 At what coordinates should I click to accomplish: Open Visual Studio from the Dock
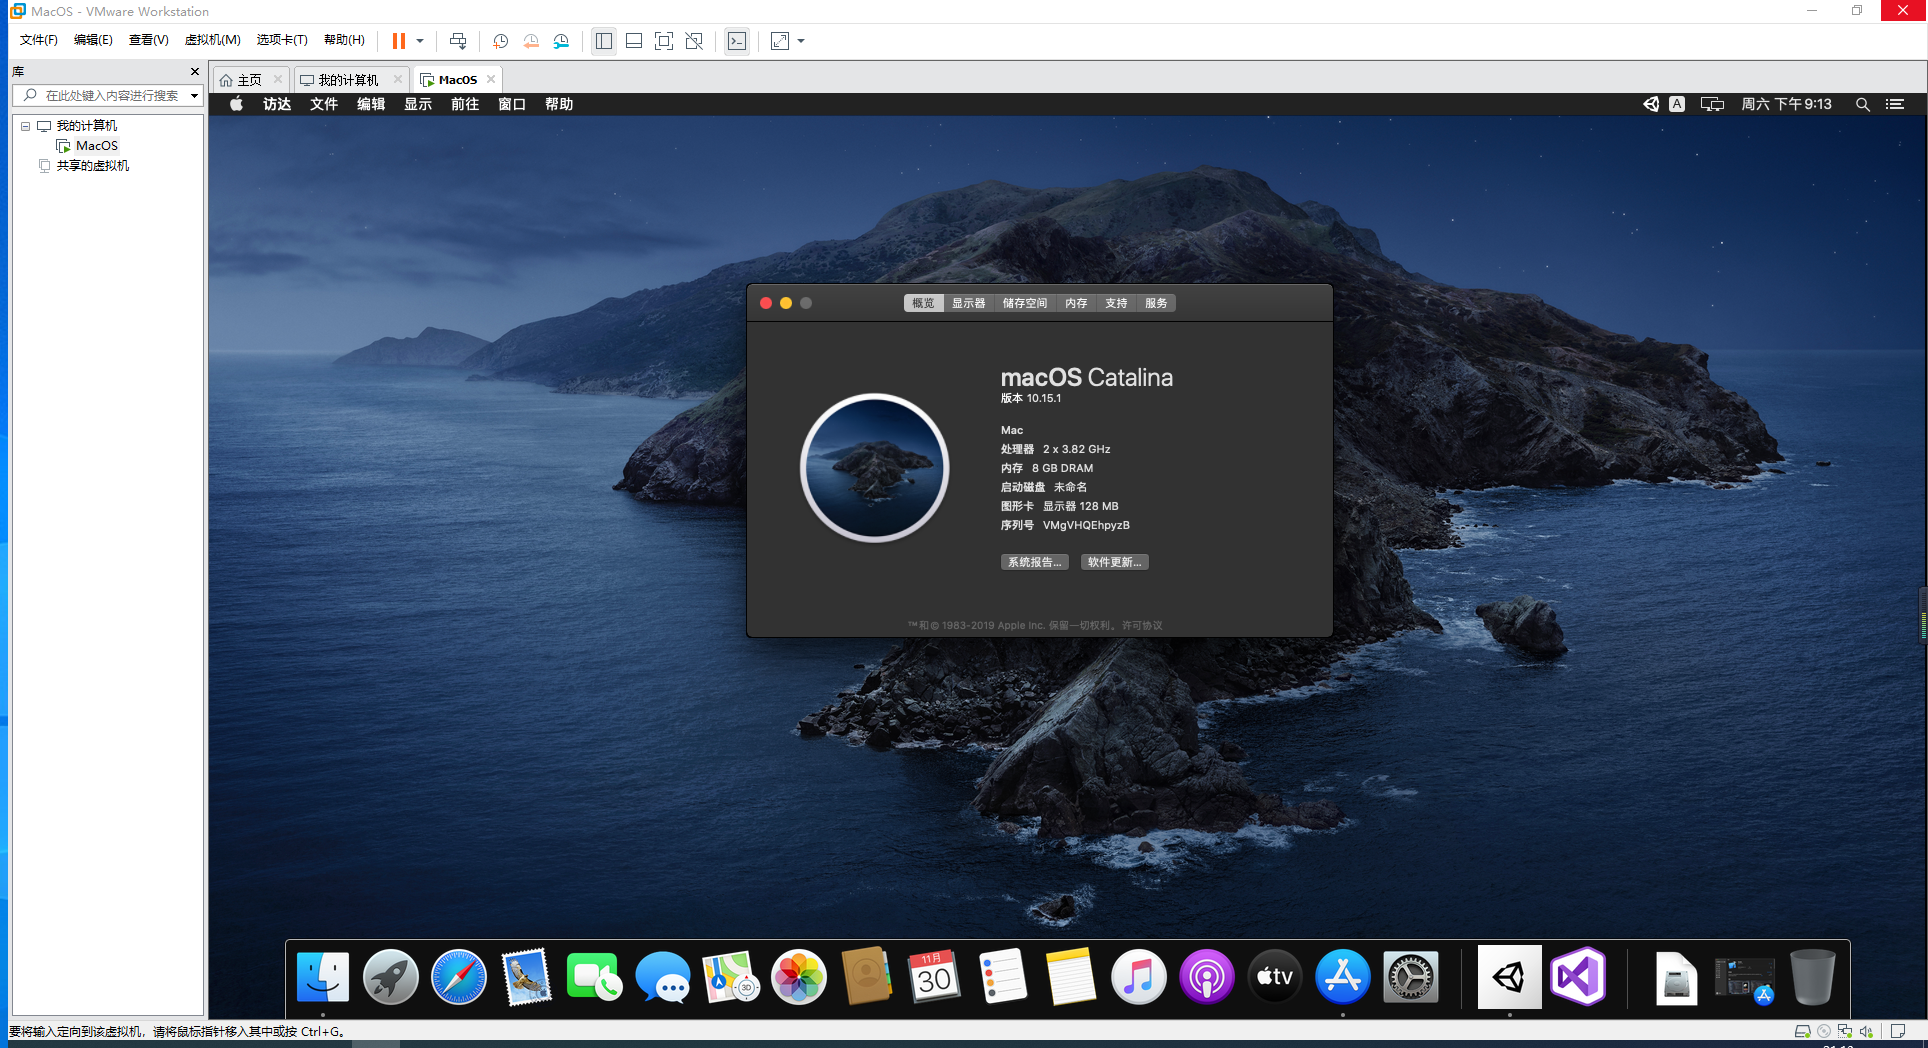[x=1579, y=977]
